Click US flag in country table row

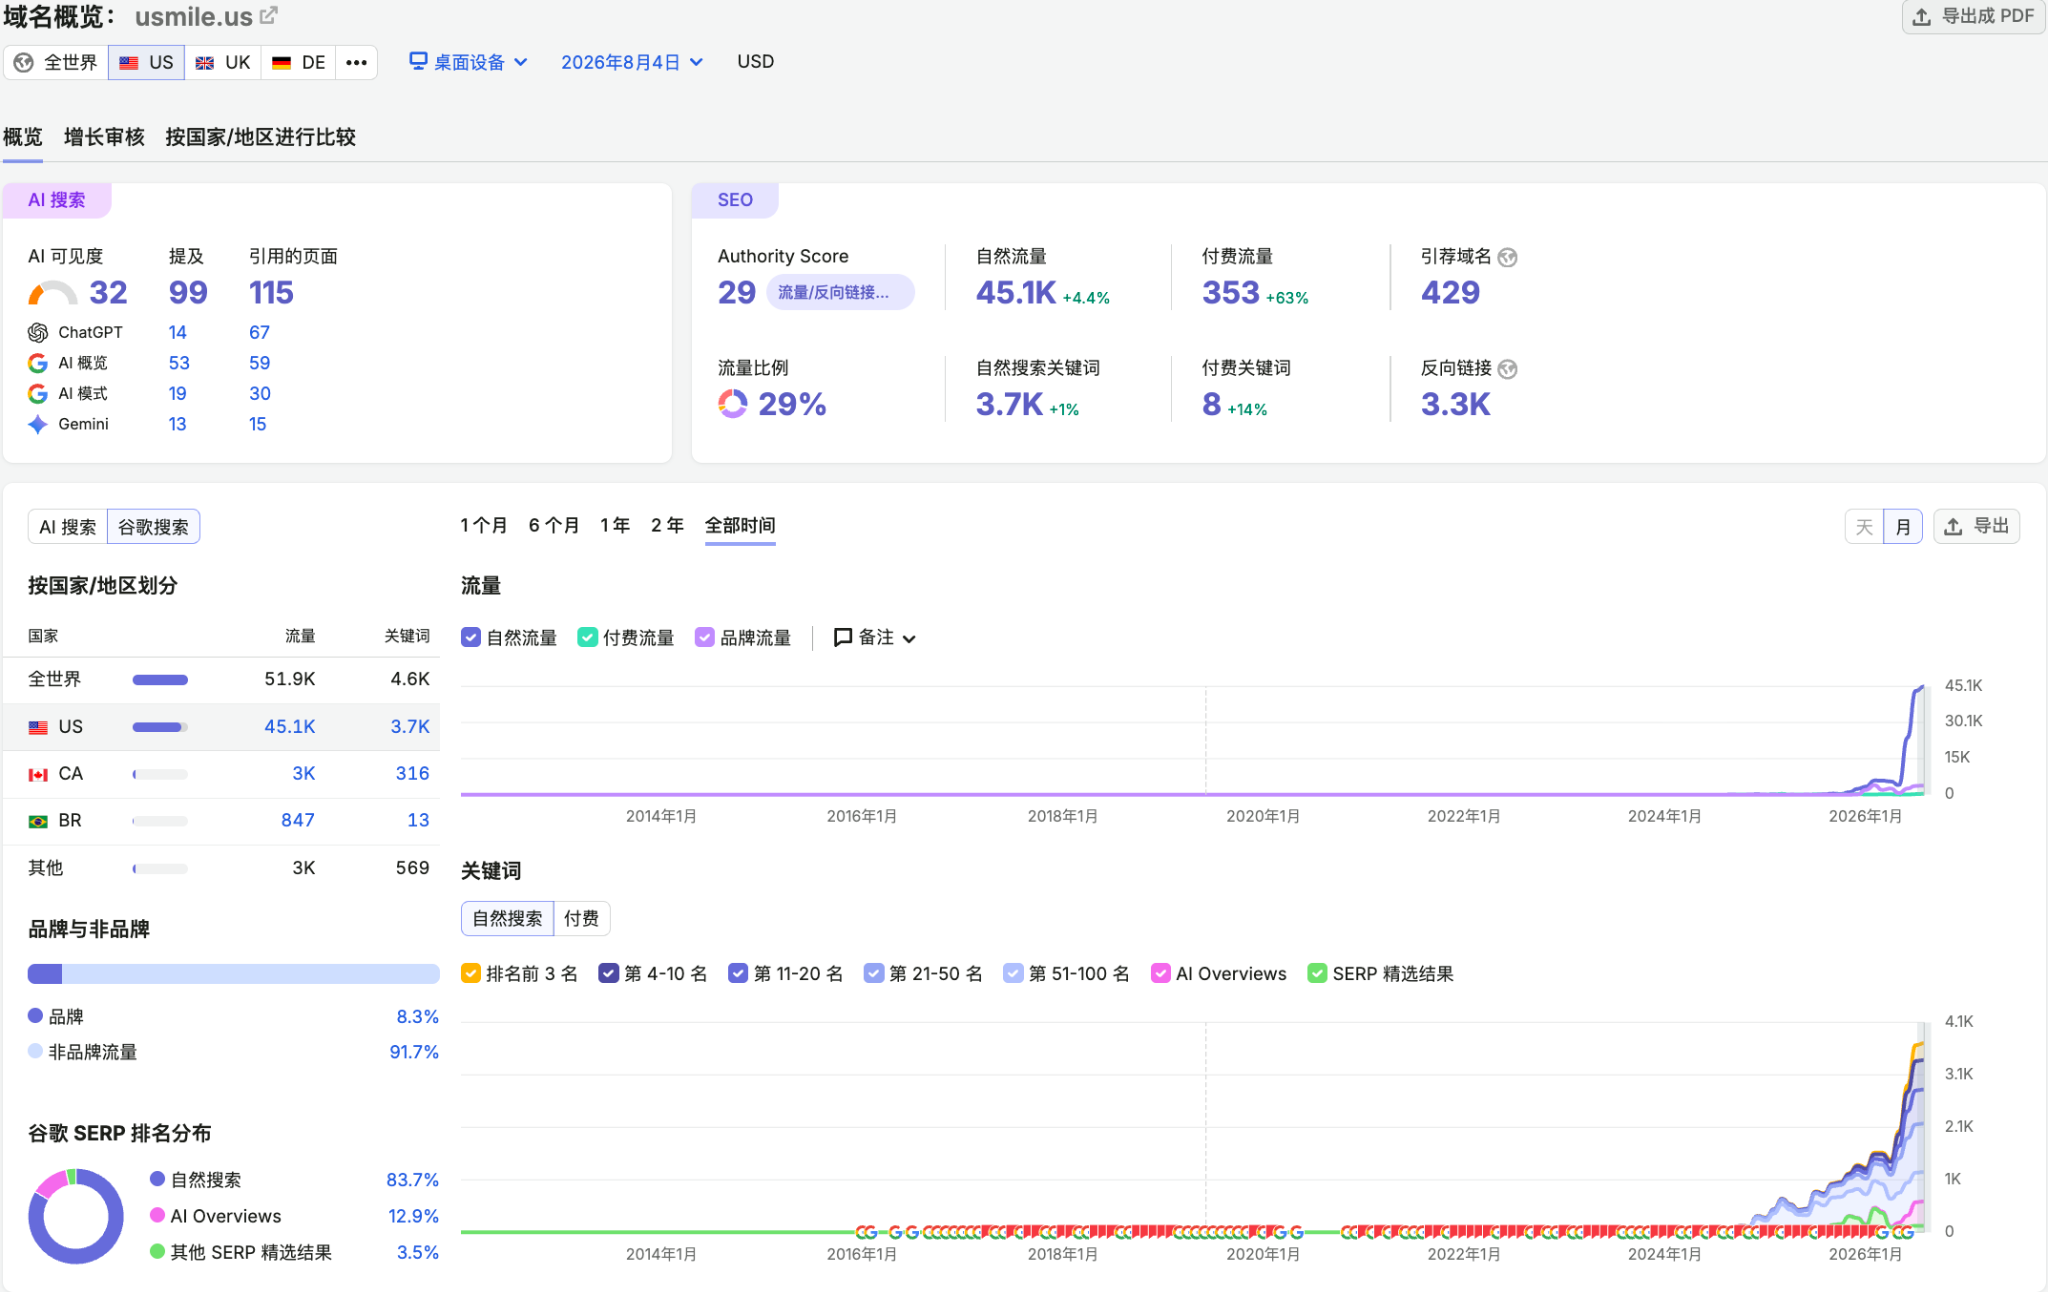38,727
